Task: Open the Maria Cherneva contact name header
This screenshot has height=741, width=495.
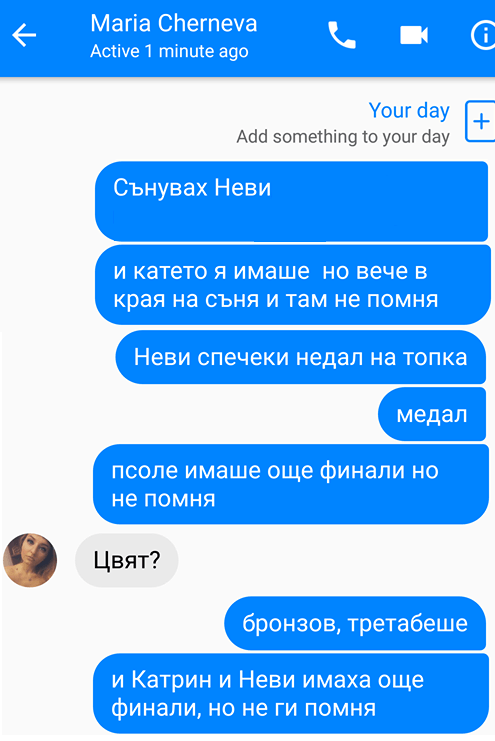Action: click(x=174, y=23)
